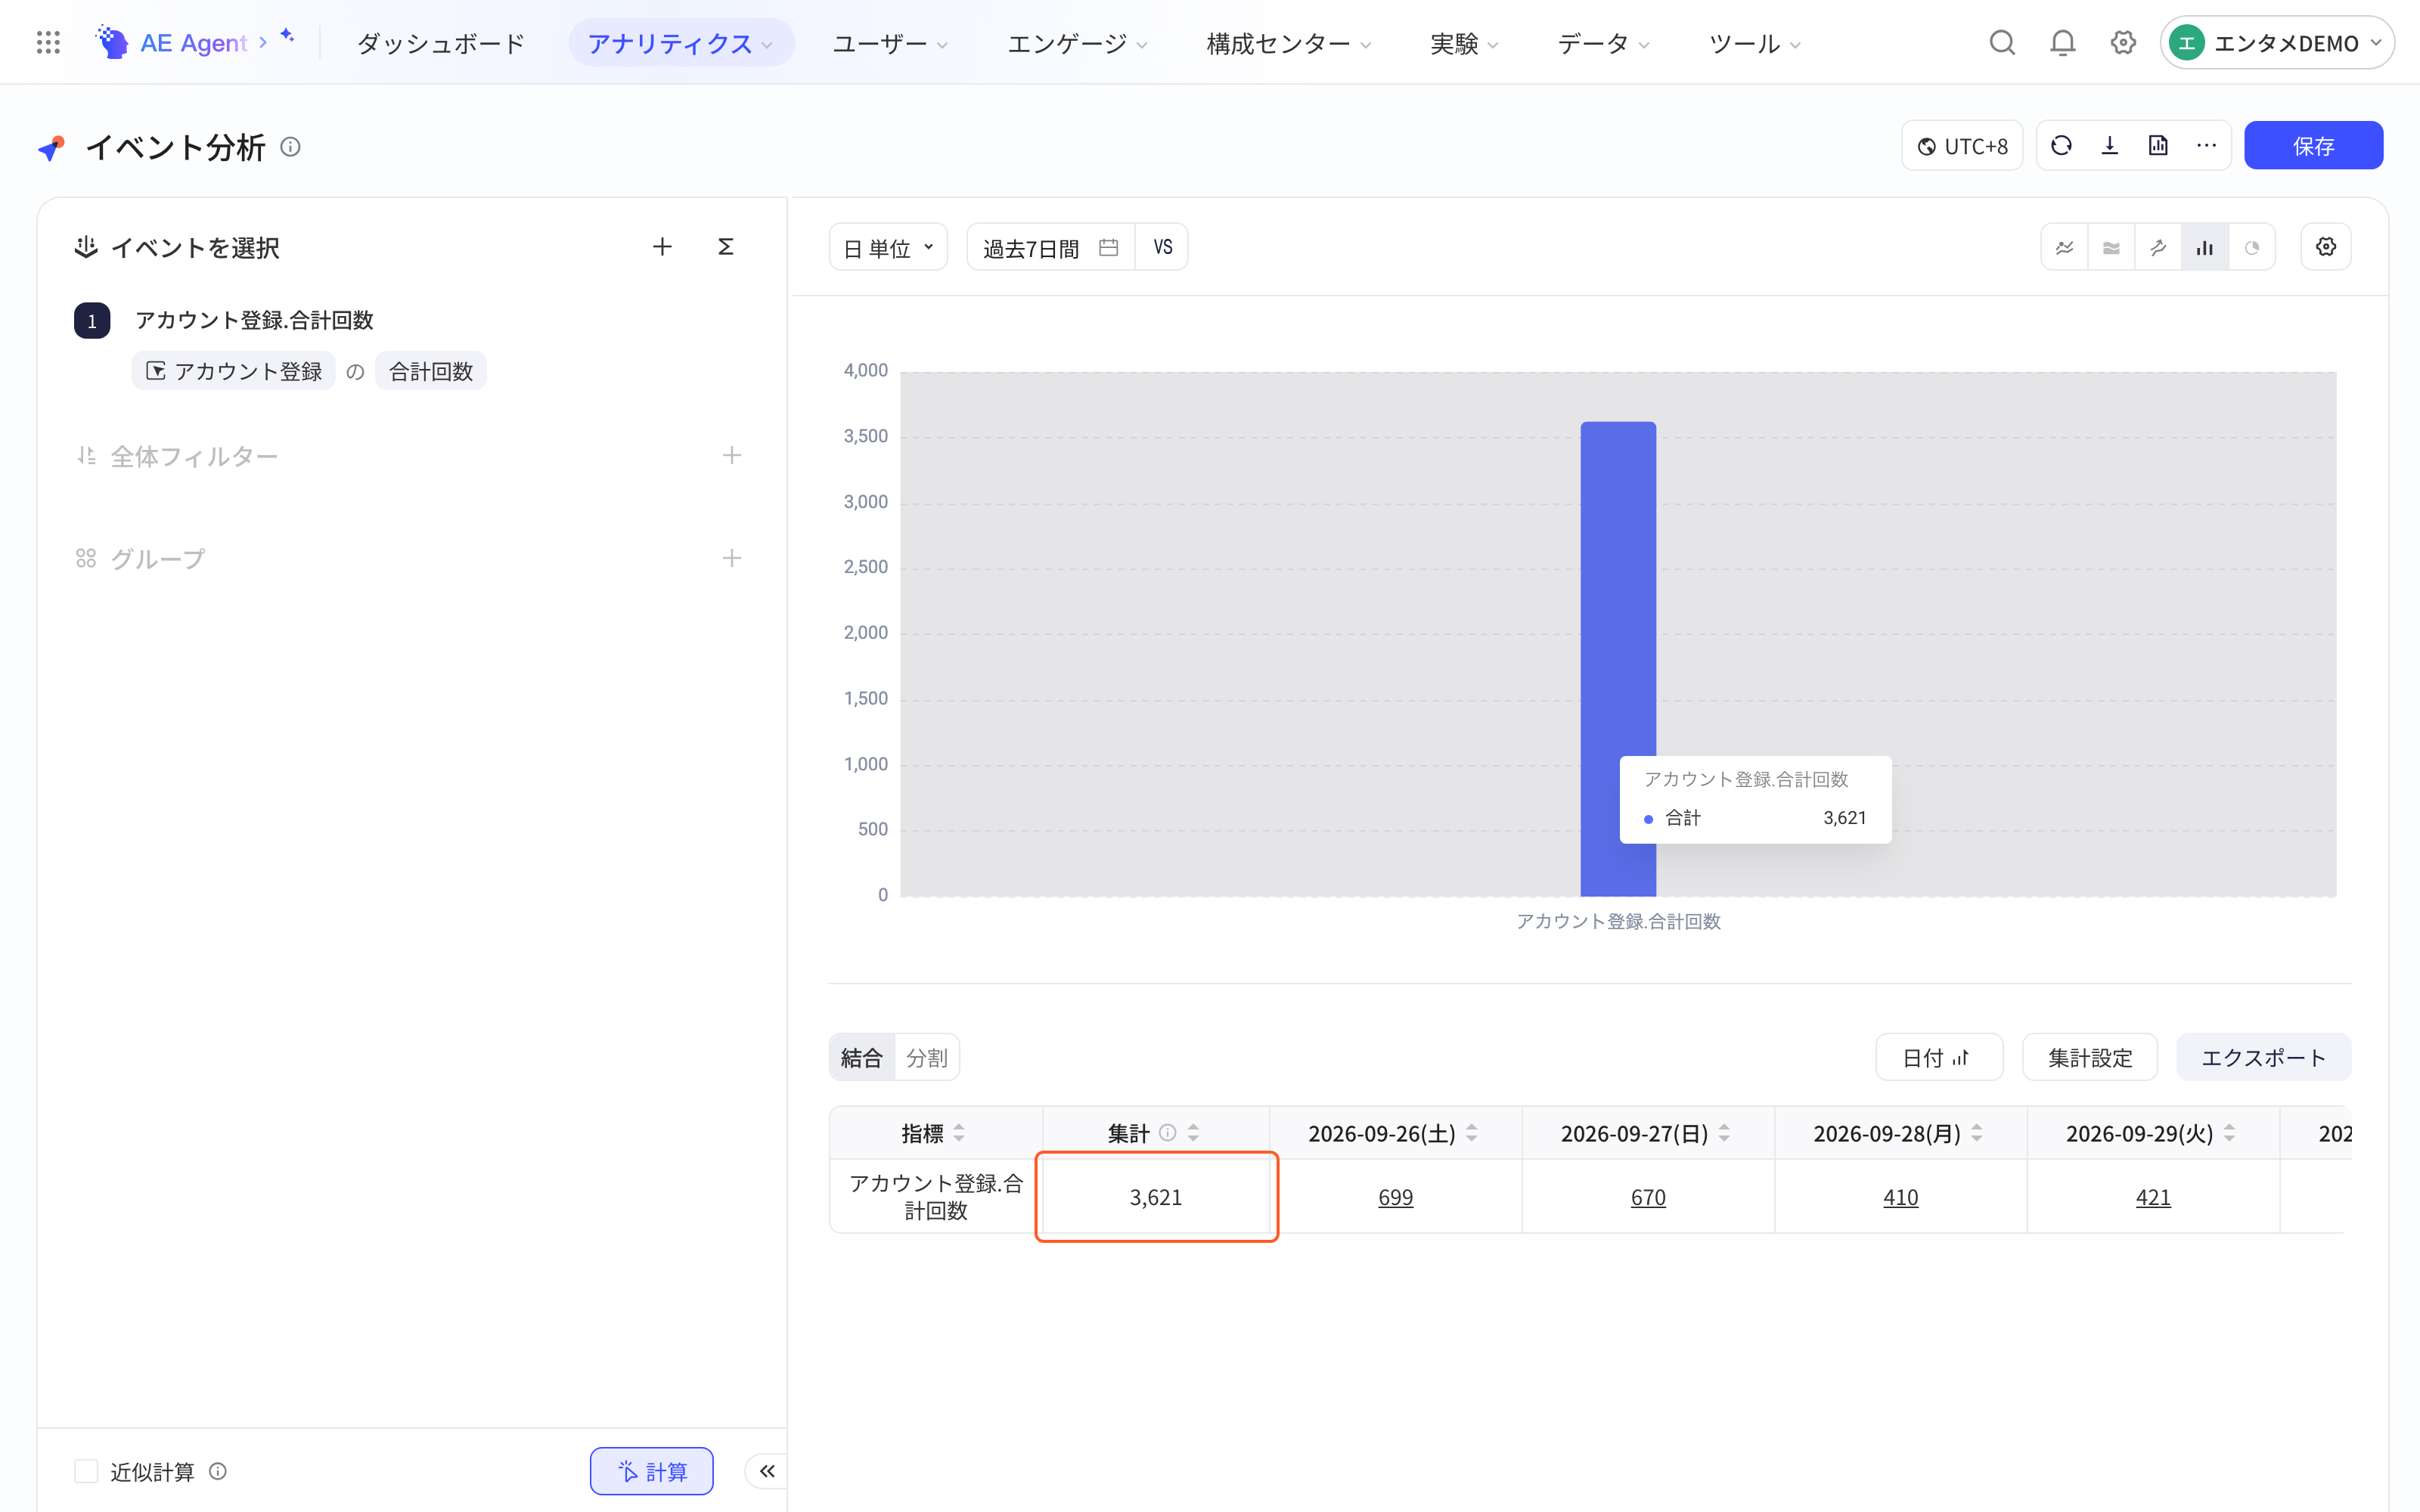Select the 分割 view toggle

click(x=926, y=1057)
